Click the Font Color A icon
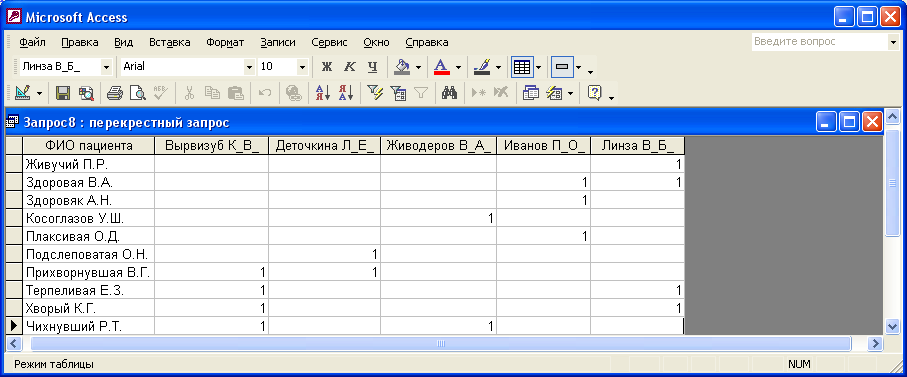Viewport: 907px width, 377px height. point(442,67)
